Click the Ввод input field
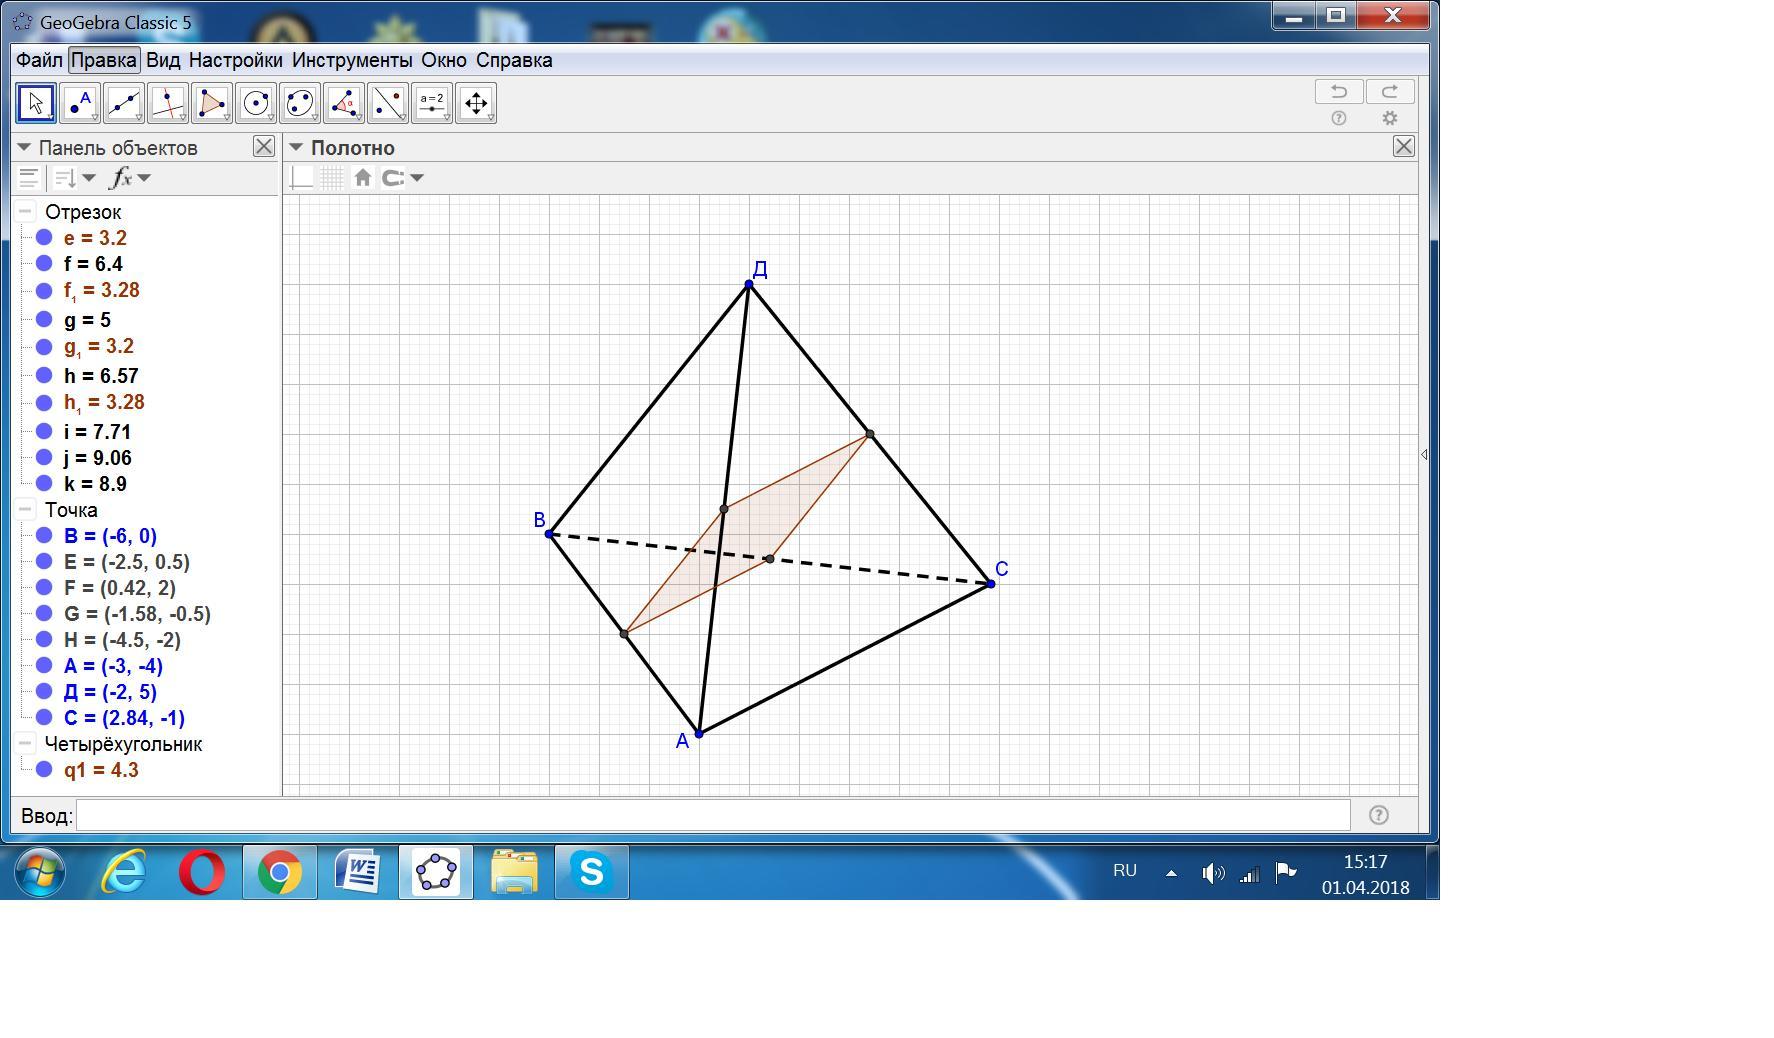The height and width of the screenshot is (1038, 1774). tap(712, 816)
